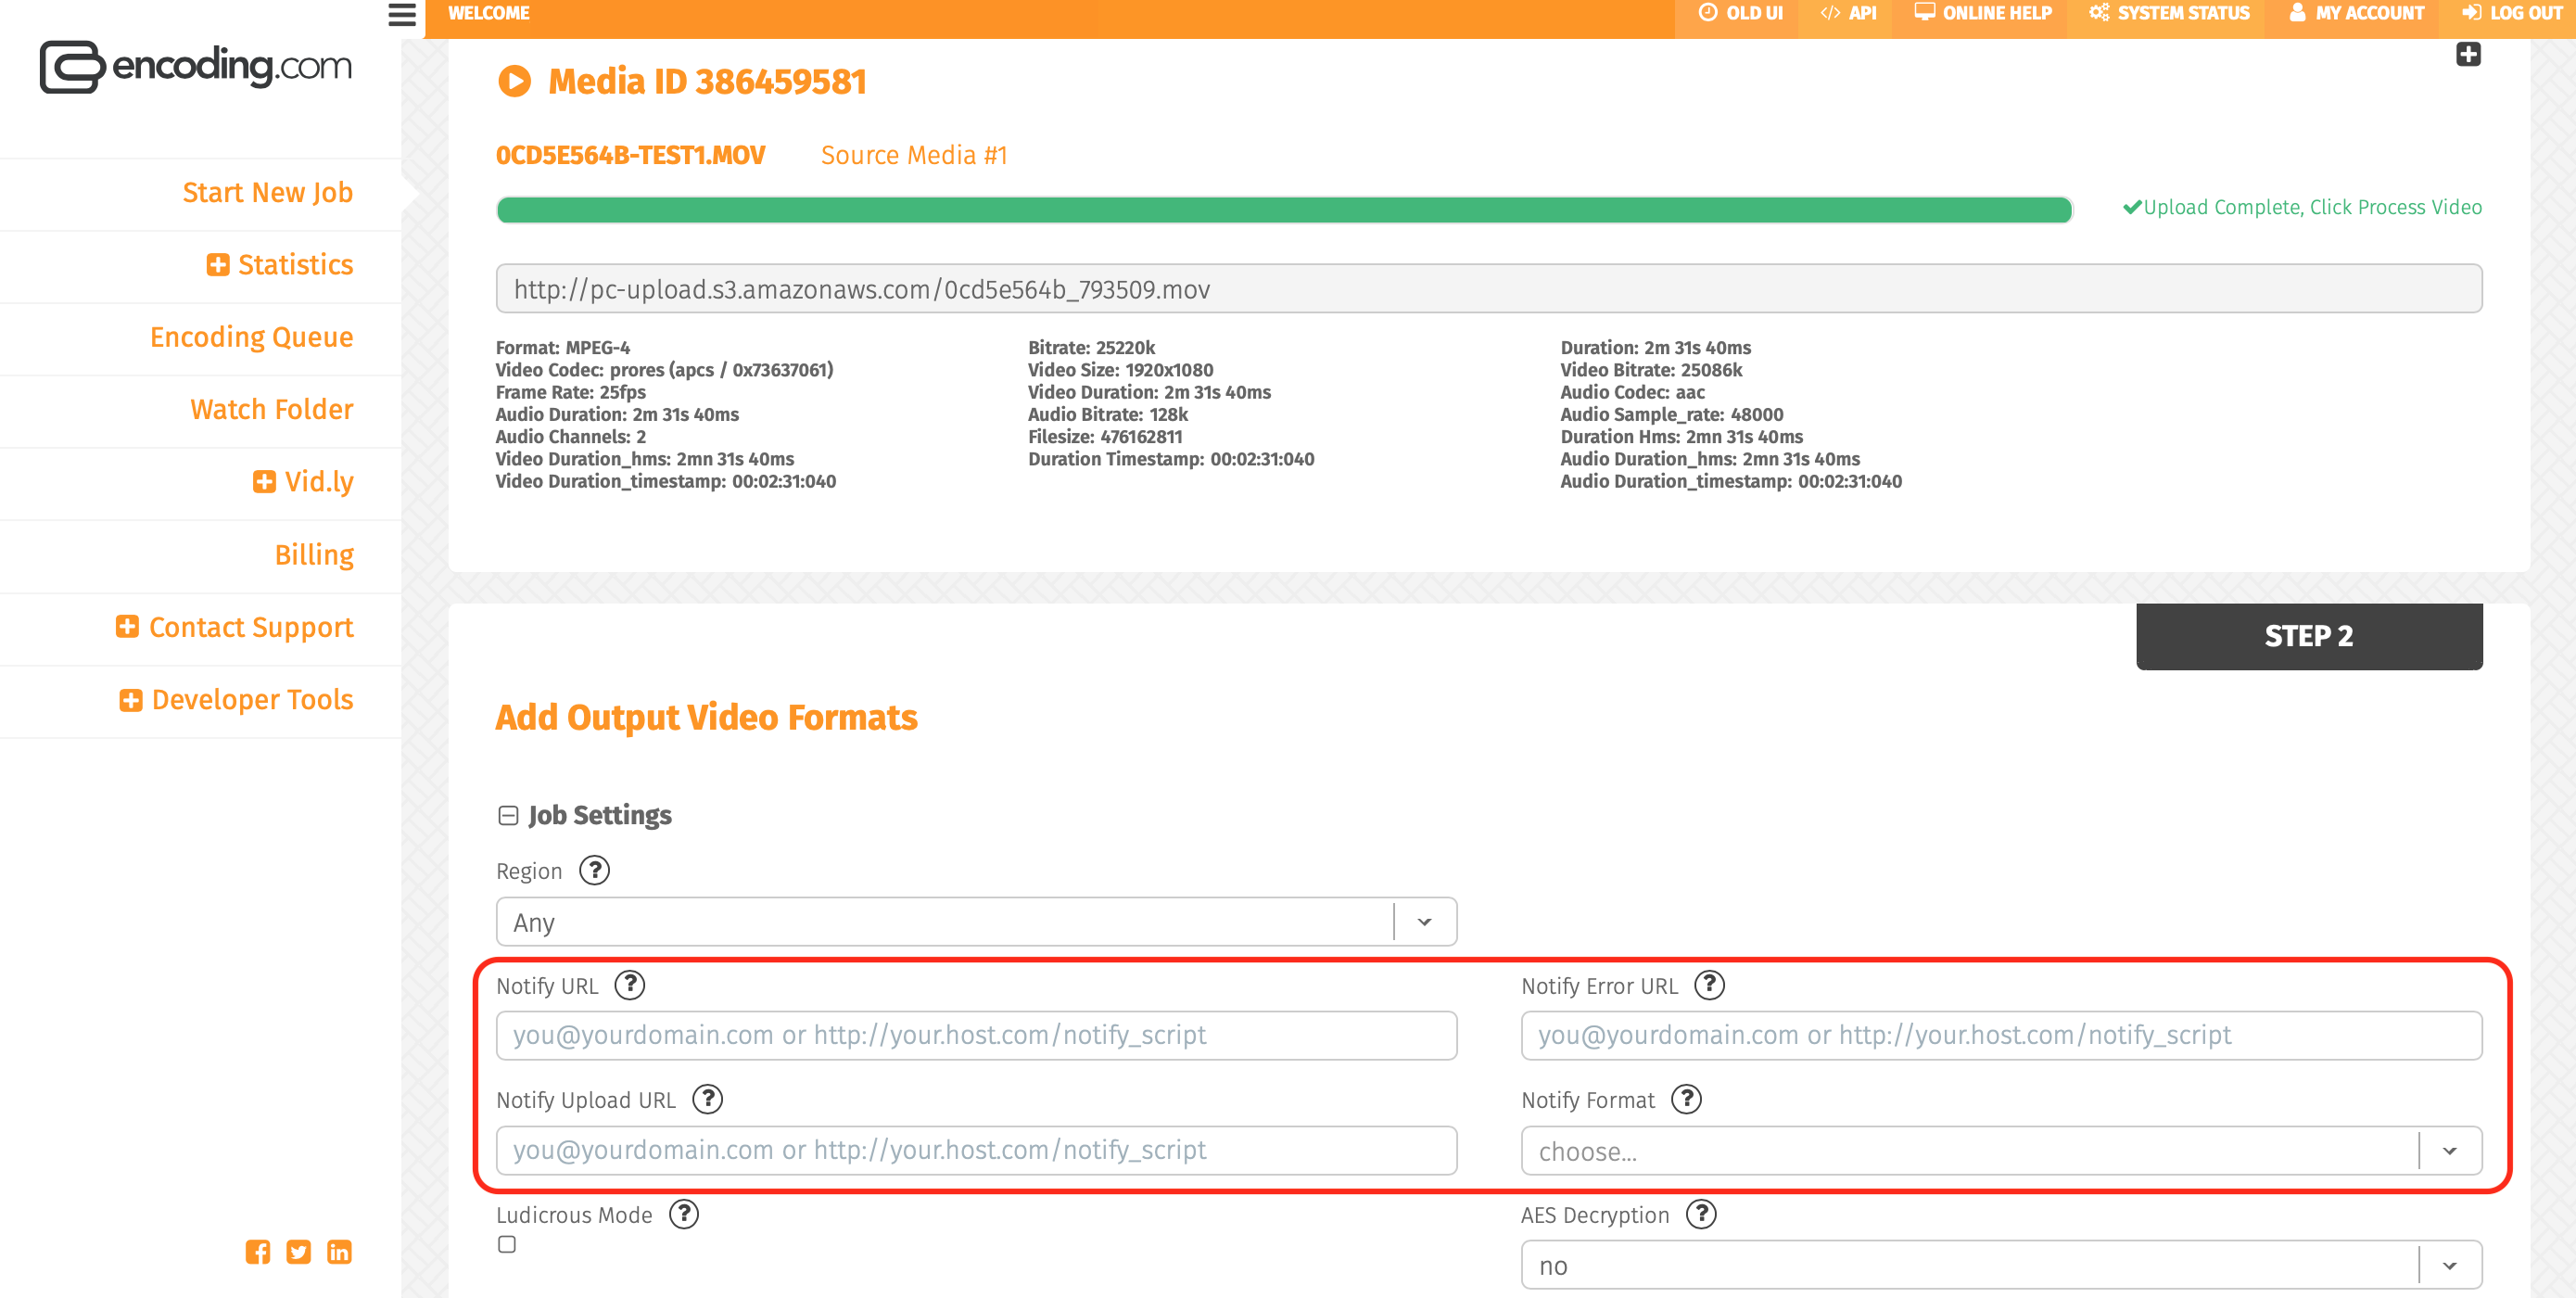The image size is (2576, 1298).
Task: Open Vid.ly in sidebar
Action: [x=319, y=482]
